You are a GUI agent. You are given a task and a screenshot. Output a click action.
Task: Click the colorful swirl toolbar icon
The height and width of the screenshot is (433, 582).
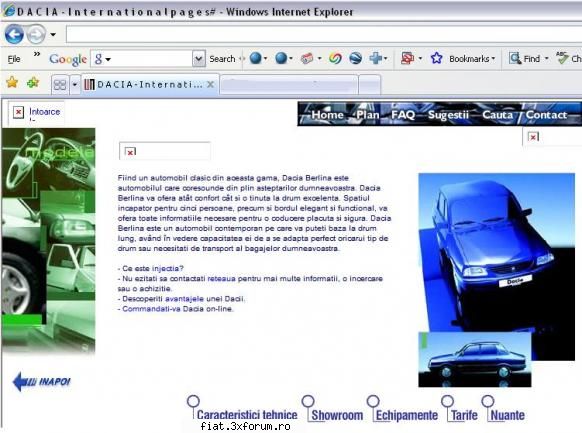[x=335, y=58]
